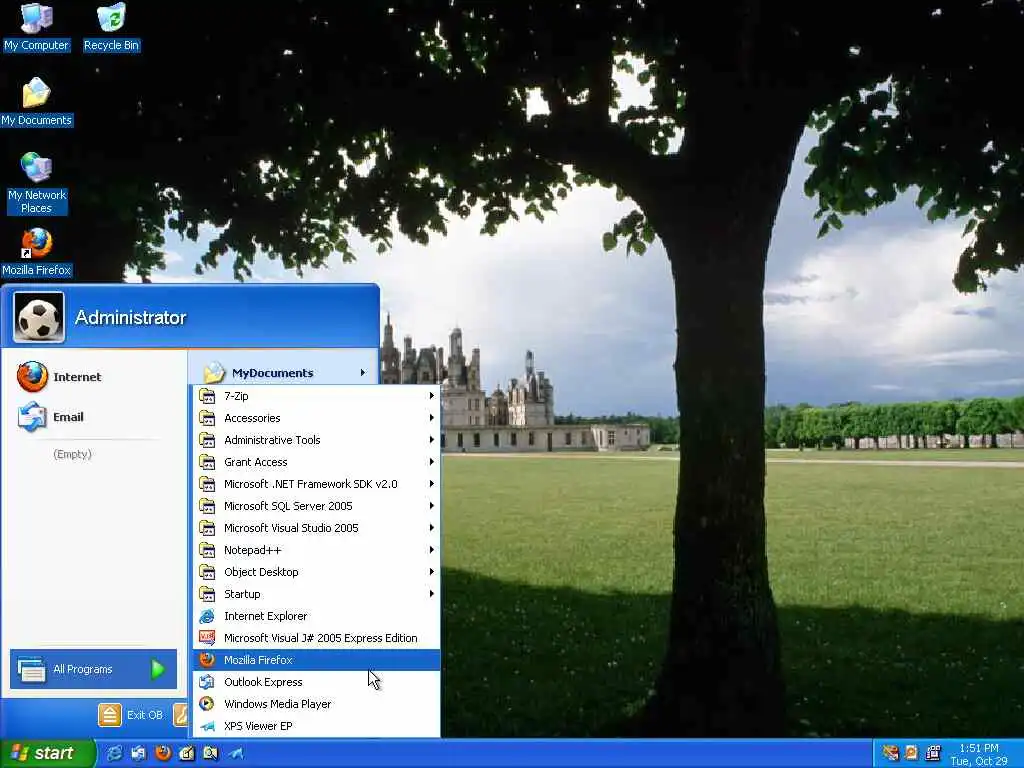Launch Windows Media Player from list

pos(317,704)
